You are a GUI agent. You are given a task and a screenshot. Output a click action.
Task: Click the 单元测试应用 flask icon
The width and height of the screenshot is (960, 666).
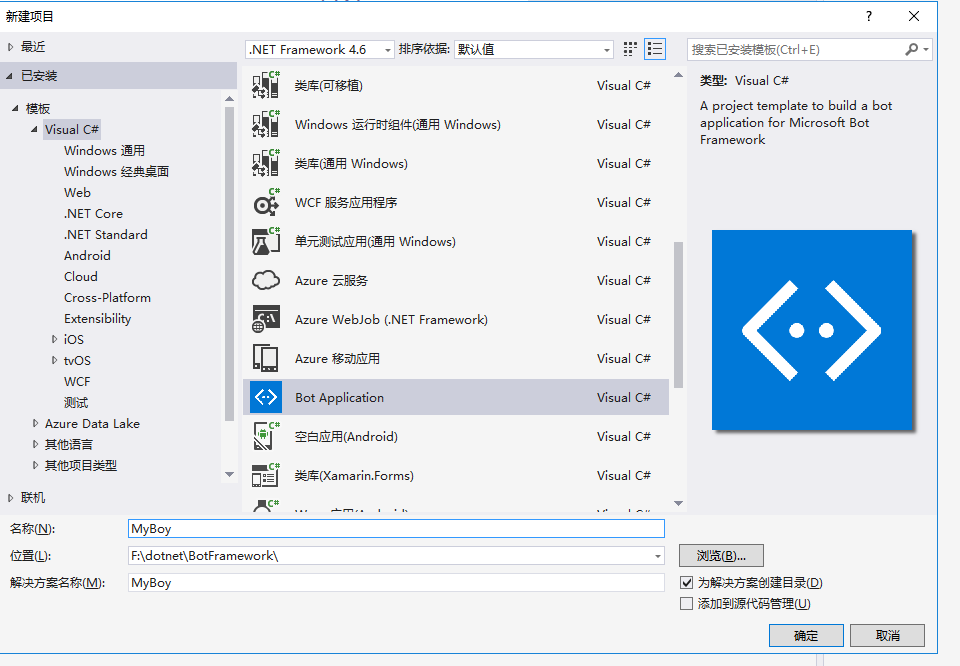tap(266, 242)
